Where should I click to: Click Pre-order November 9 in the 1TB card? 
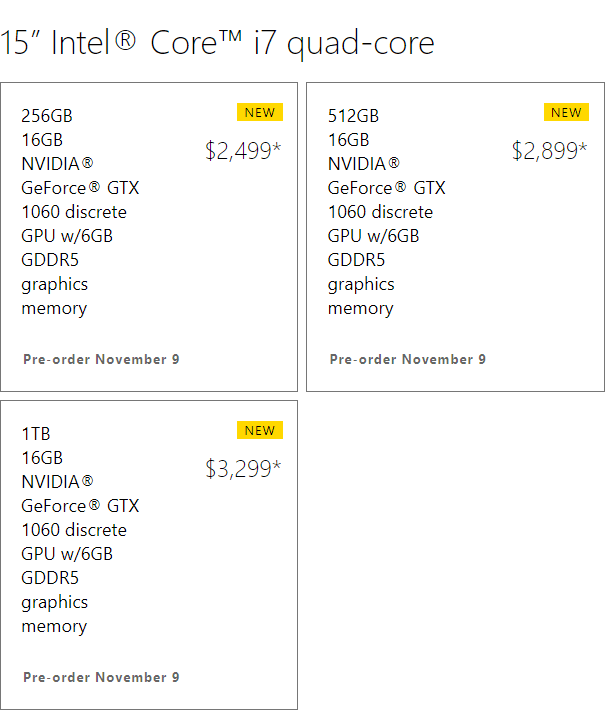pos(101,677)
